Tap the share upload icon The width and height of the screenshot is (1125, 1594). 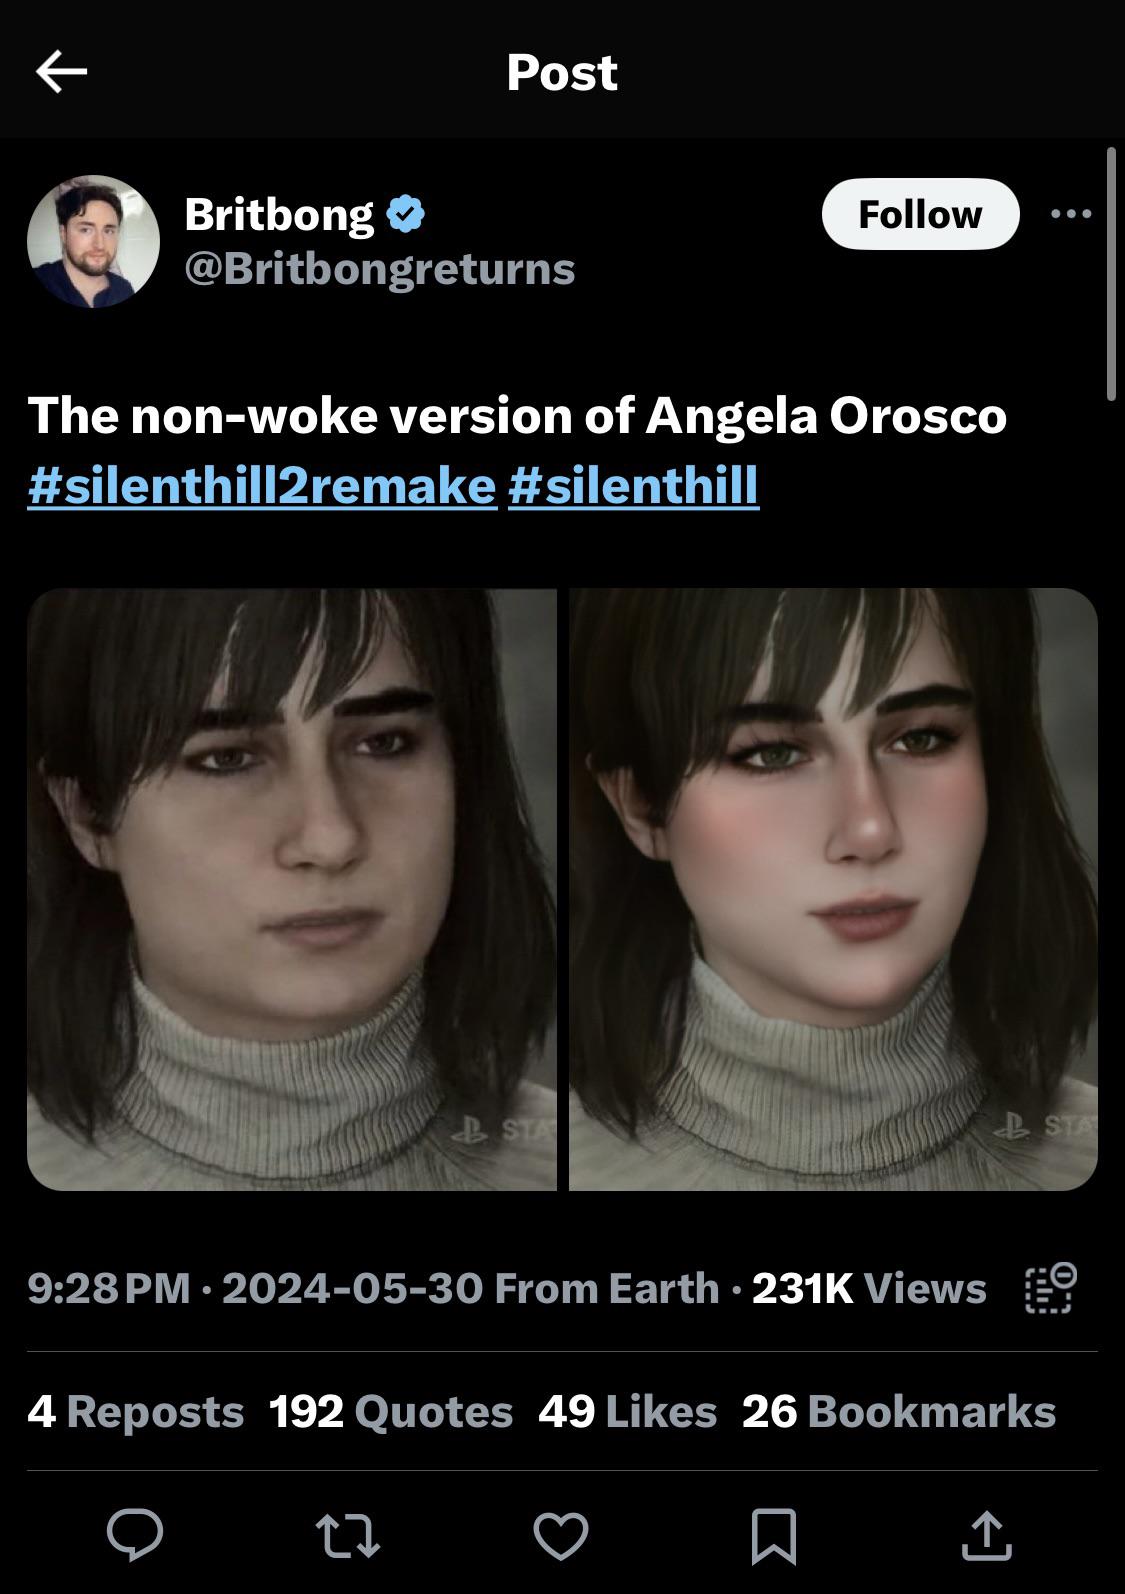click(x=987, y=1534)
